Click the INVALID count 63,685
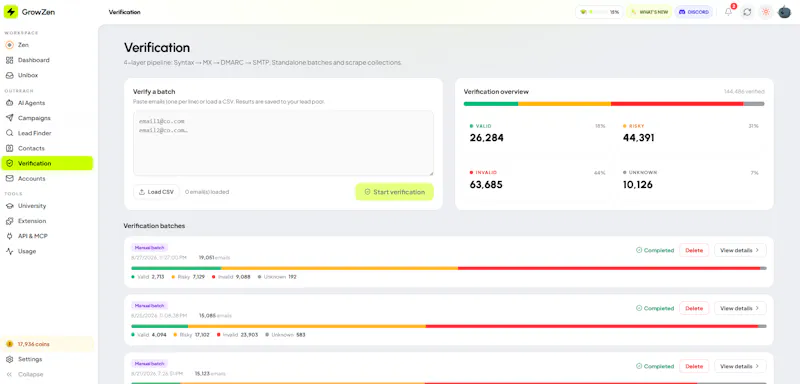Image resolution: width=800 pixels, height=384 pixels. pyautogui.click(x=486, y=185)
